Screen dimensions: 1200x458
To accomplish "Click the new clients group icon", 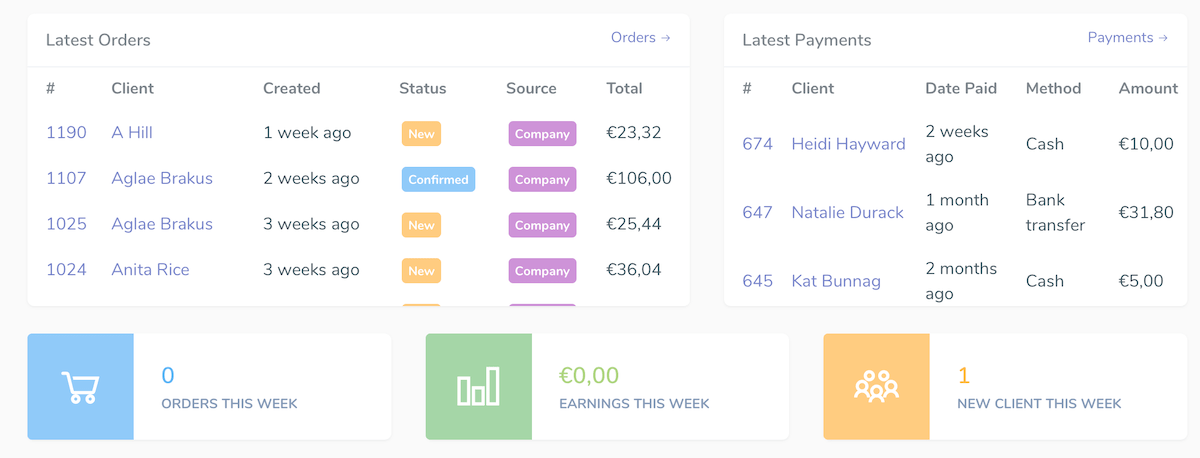I will coord(876,387).
